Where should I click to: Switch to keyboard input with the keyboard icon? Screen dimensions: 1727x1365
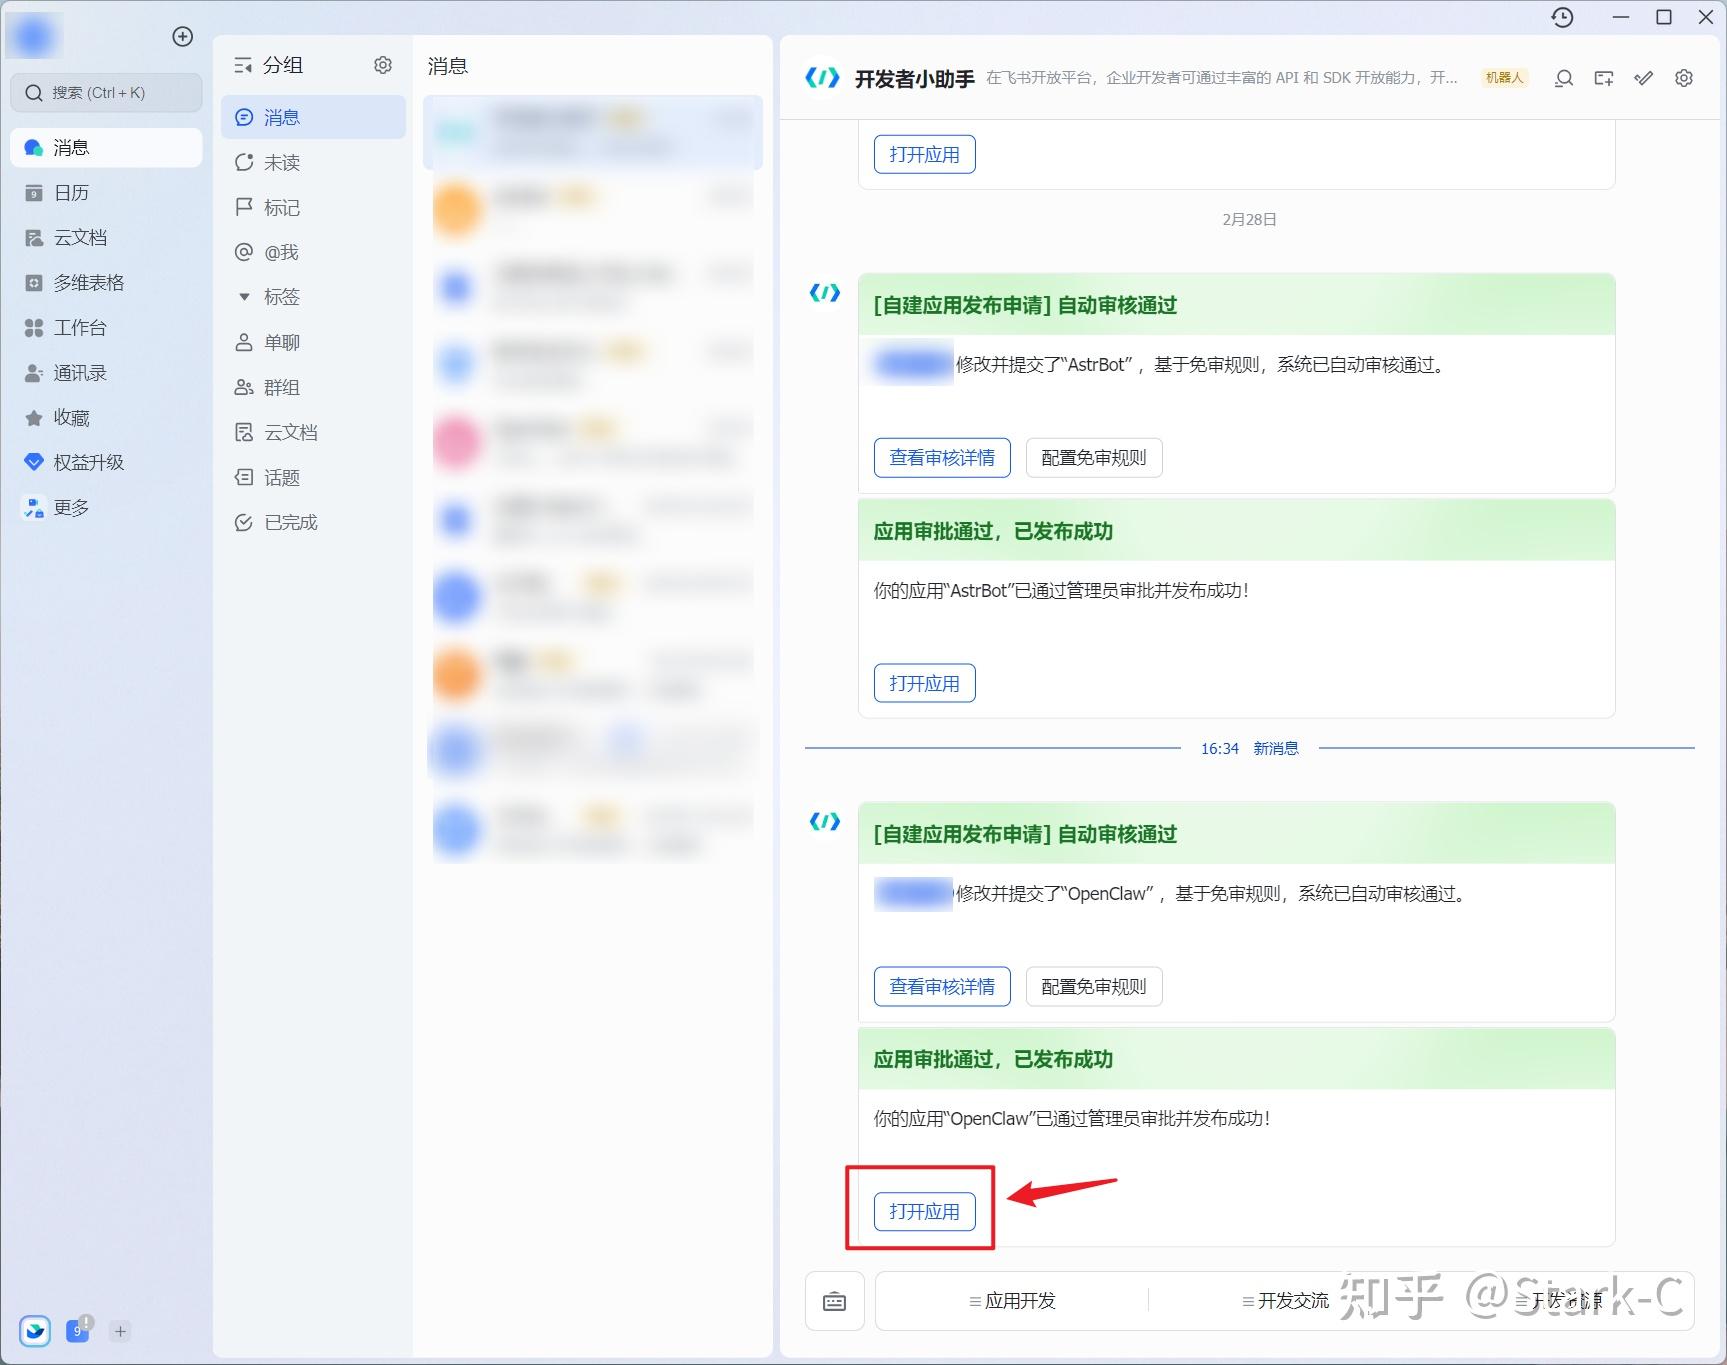pos(835,1301)
